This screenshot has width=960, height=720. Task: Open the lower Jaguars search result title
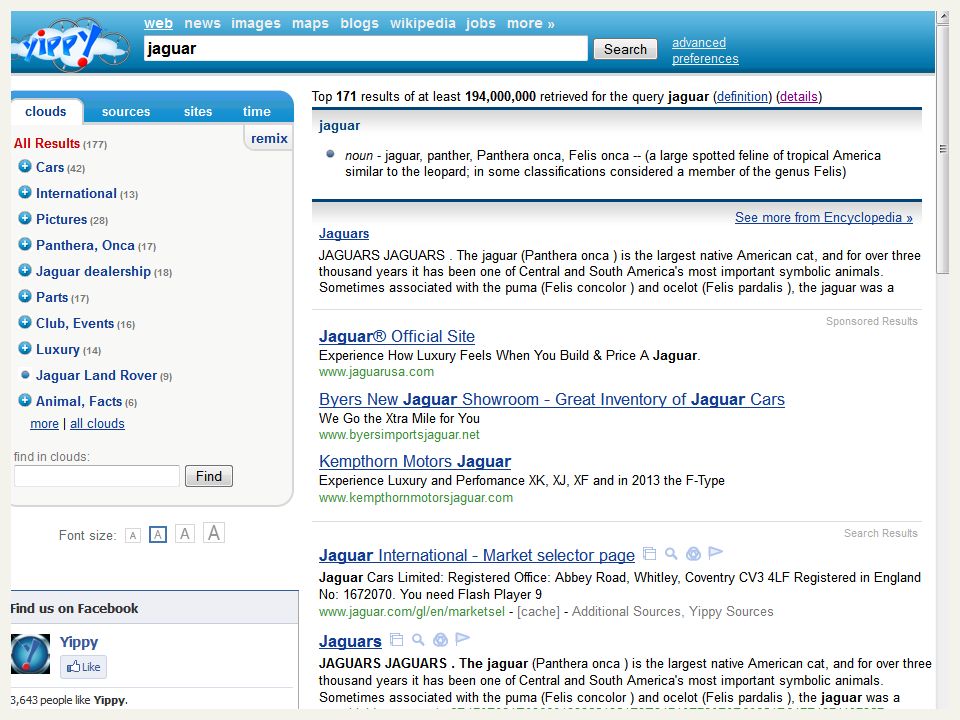350,641
